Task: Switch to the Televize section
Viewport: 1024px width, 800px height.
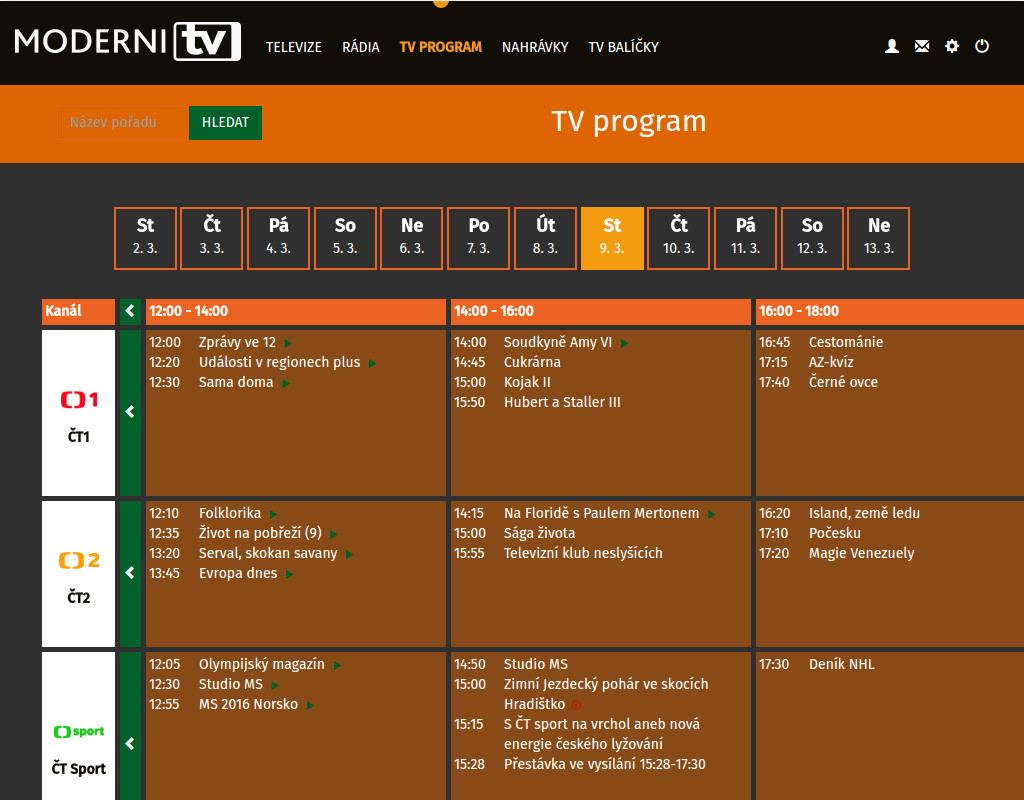Action: [294, 47]
